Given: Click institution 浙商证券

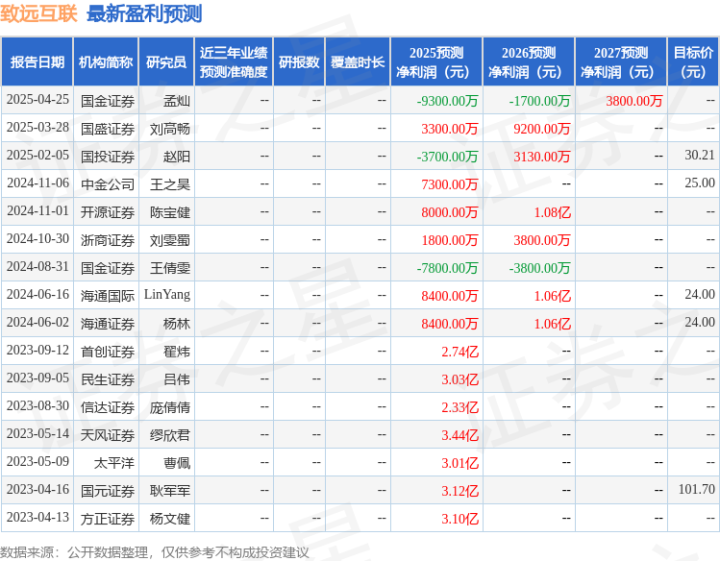Looking at the screenshot, I should click(107, 240).
